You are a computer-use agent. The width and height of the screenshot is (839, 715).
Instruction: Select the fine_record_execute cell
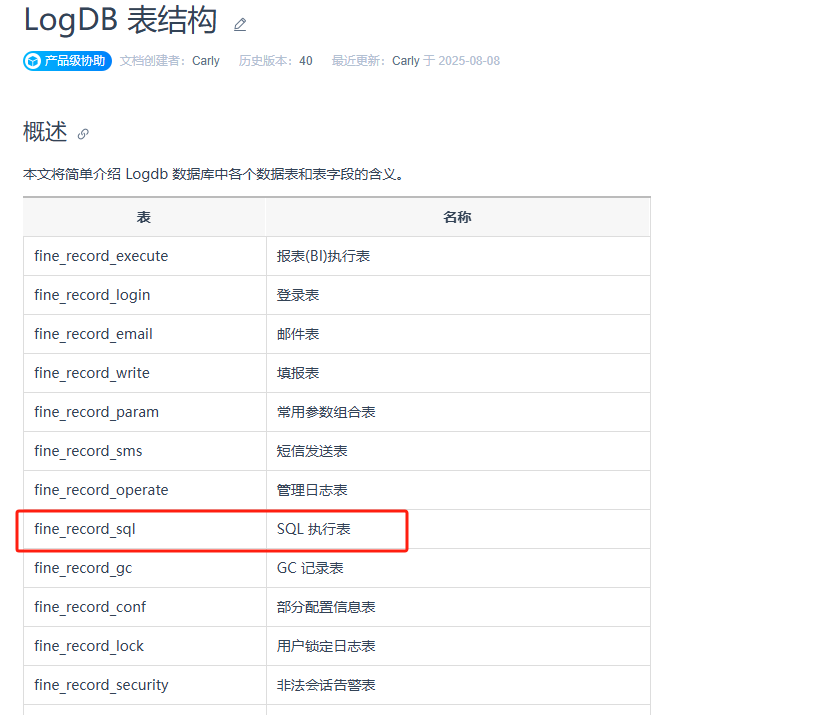[x=144, y=256]
